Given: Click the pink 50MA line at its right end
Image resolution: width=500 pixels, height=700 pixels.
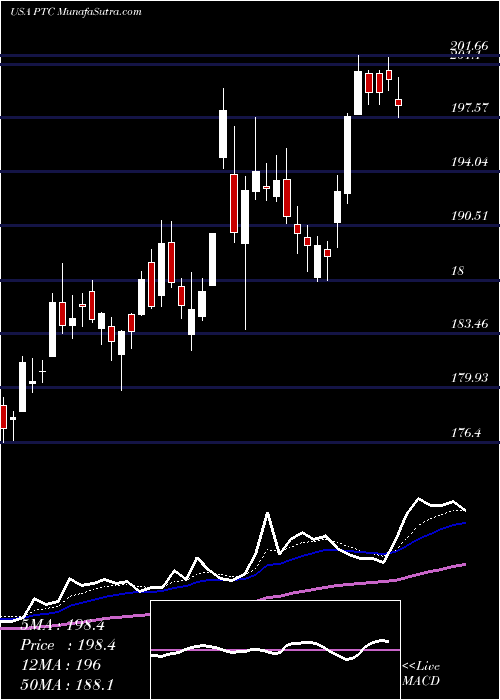Looking at the screenshot, I should click(x=464, y=565).
